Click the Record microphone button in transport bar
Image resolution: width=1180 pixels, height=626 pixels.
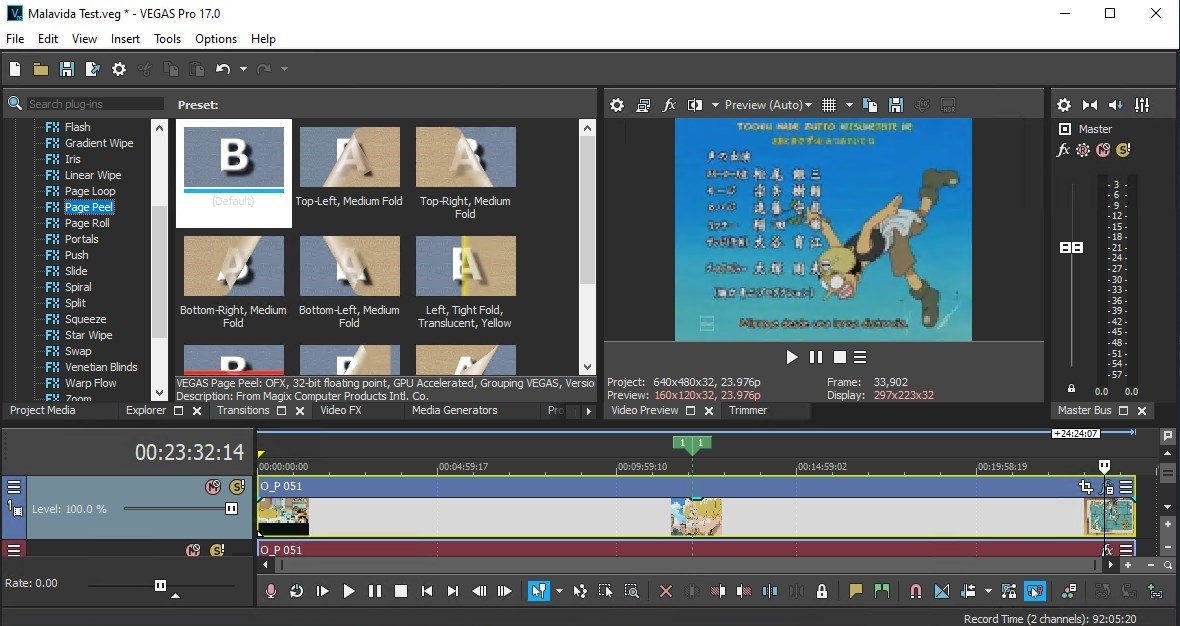(270, 591)
